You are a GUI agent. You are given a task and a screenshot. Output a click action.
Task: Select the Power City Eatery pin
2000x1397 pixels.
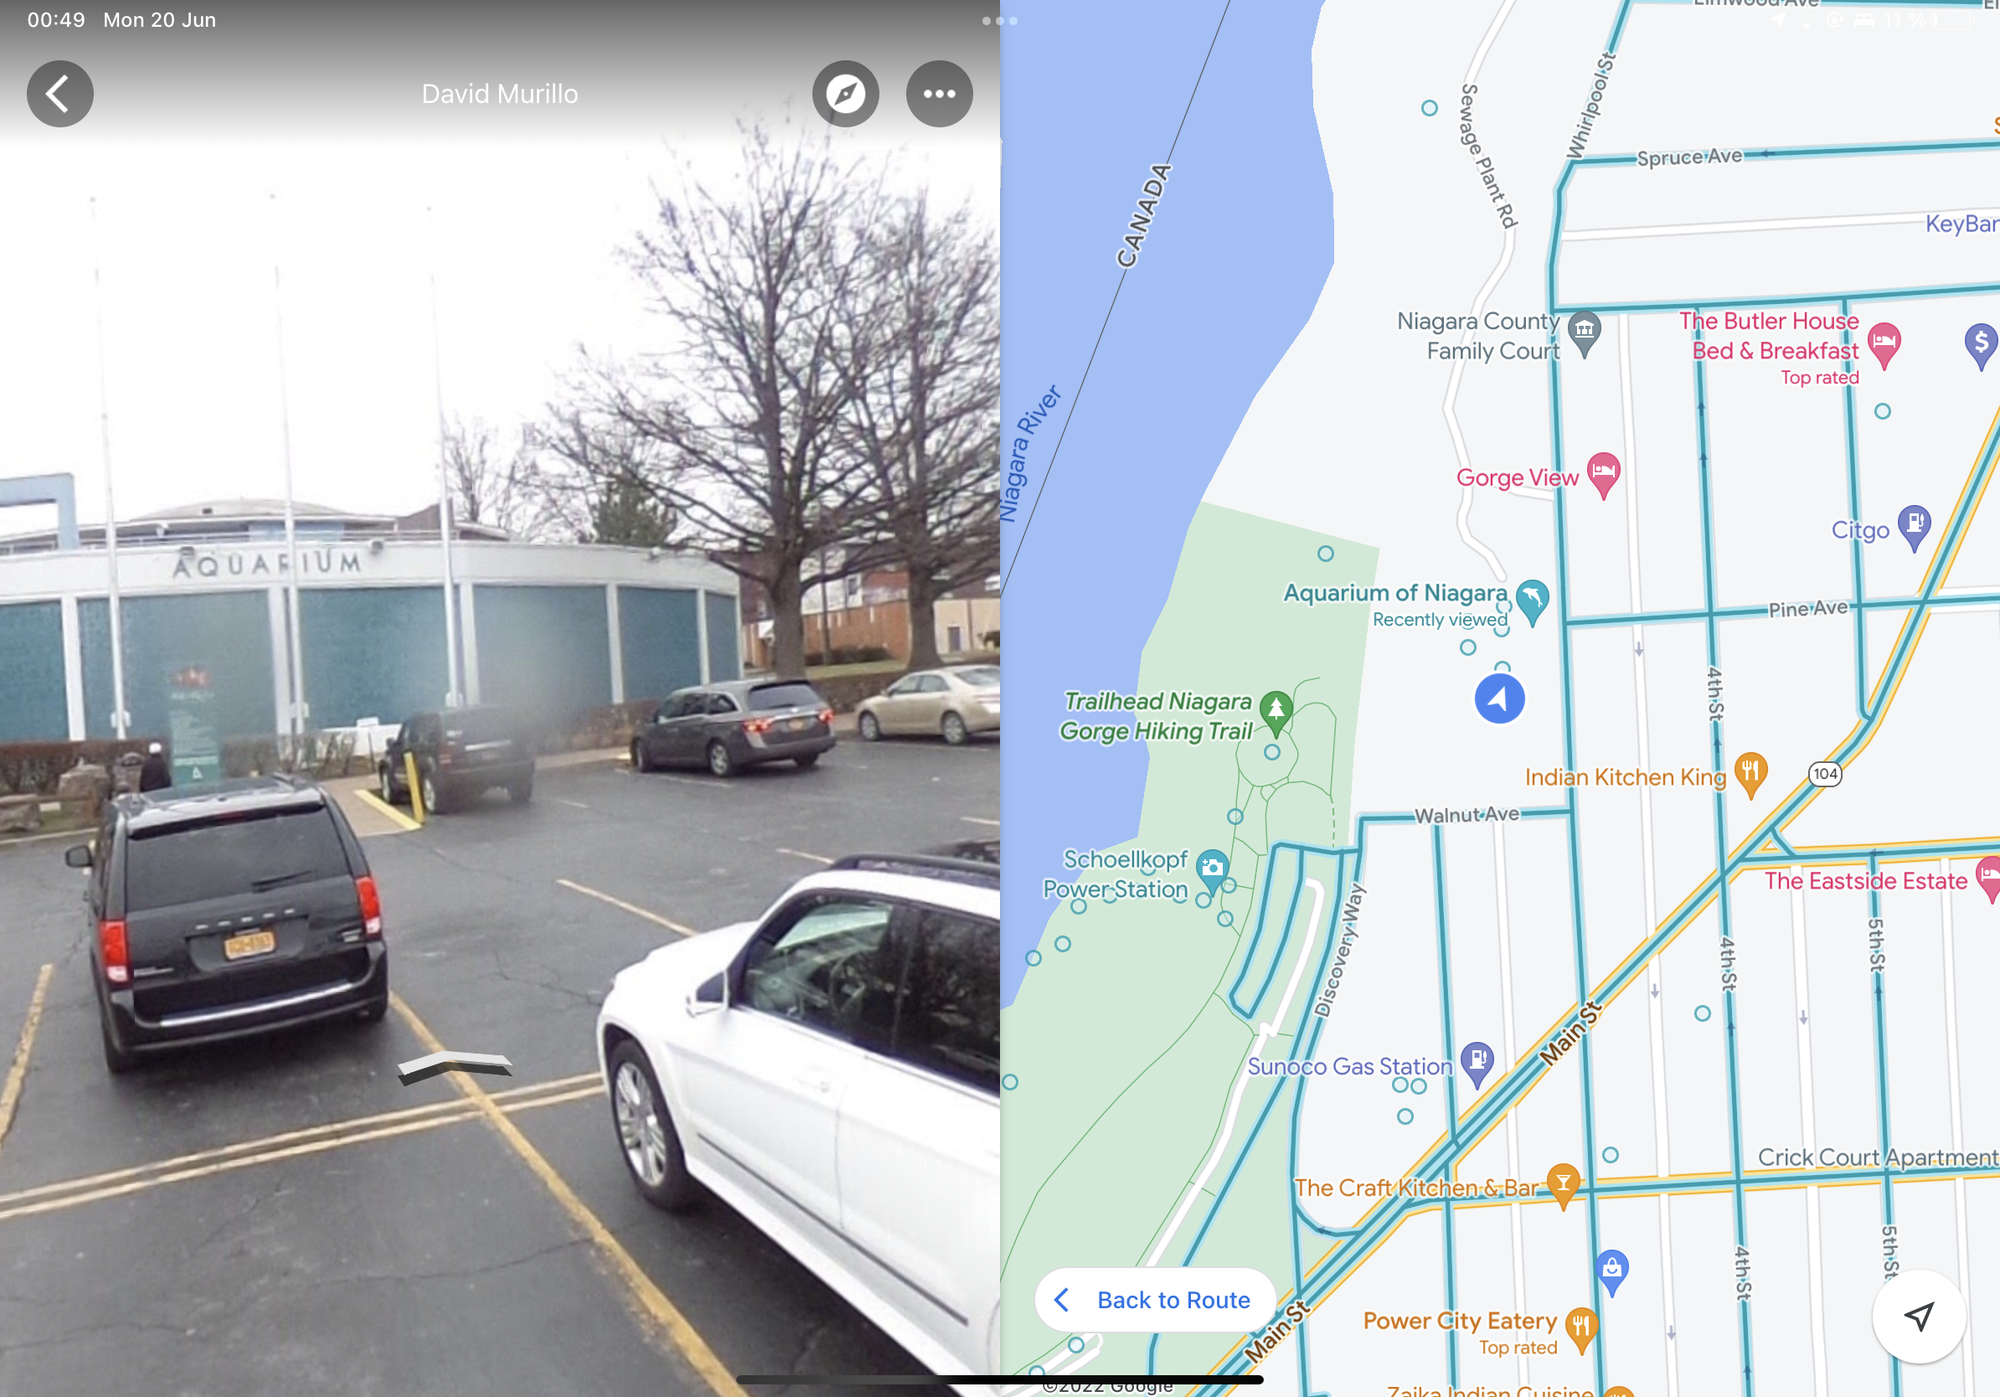pos(1581,1330)
